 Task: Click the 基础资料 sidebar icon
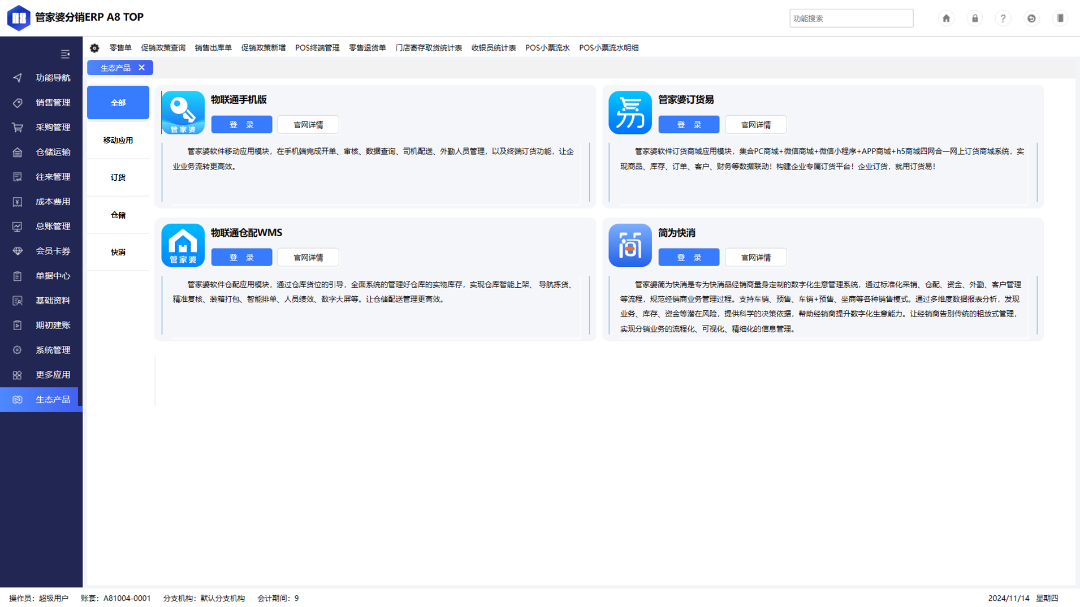(x=17, y=300)
